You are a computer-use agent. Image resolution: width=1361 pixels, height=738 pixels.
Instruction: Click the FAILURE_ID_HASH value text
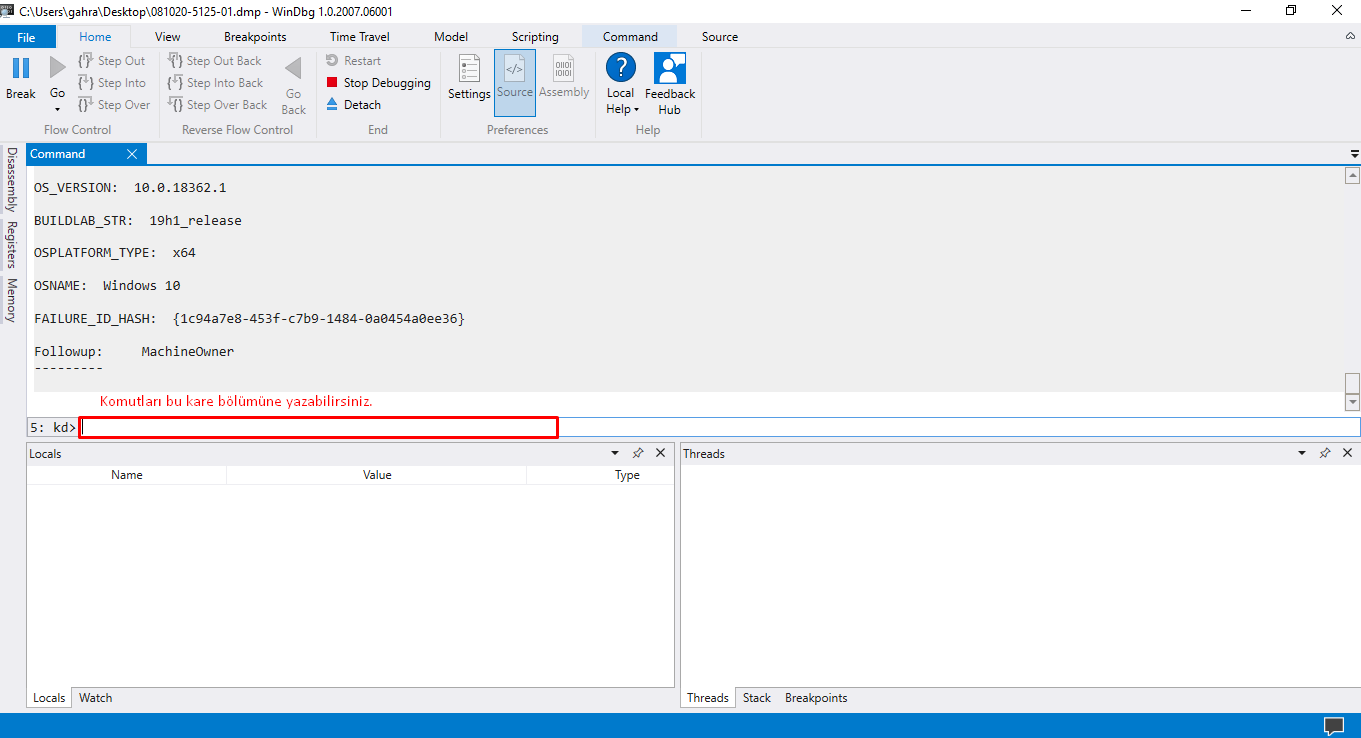tap(318, 318)
